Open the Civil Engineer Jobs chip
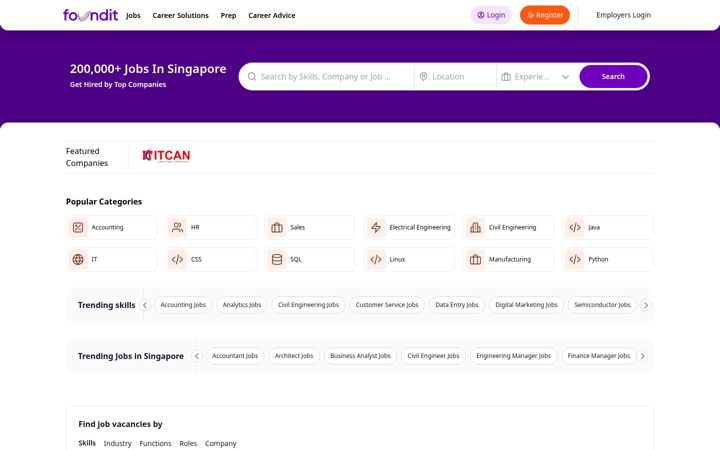720x450 pixels. (x=433, y=356)
